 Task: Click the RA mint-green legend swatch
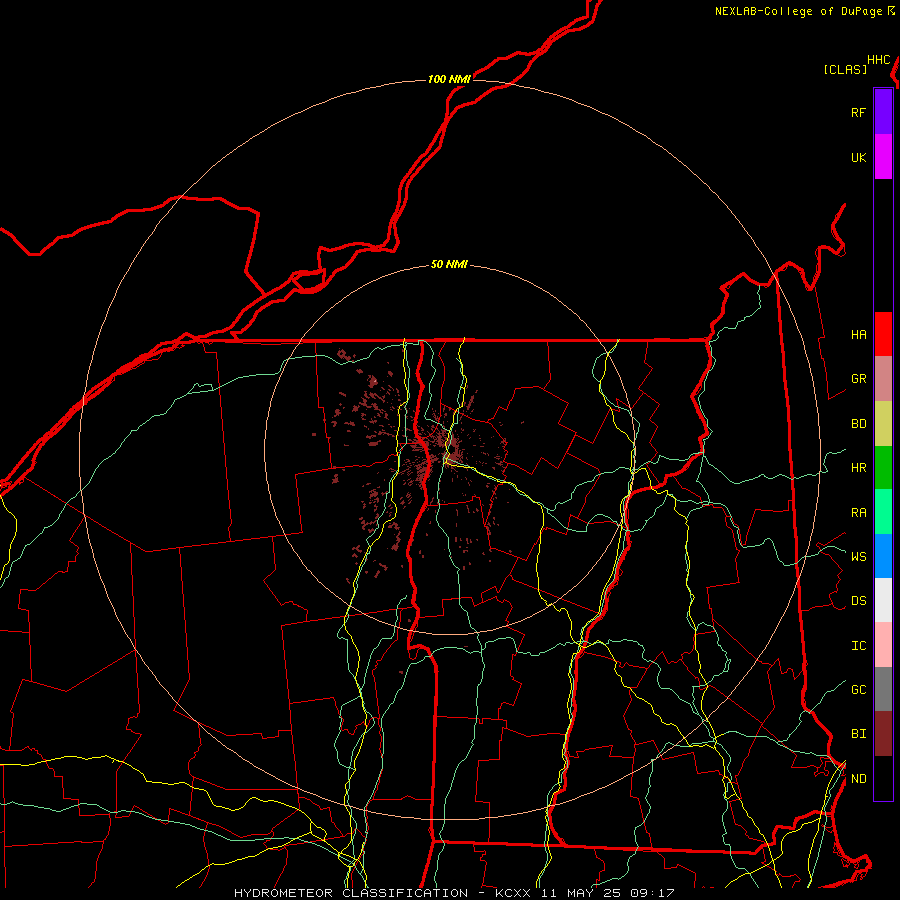(x=883, y=512)
